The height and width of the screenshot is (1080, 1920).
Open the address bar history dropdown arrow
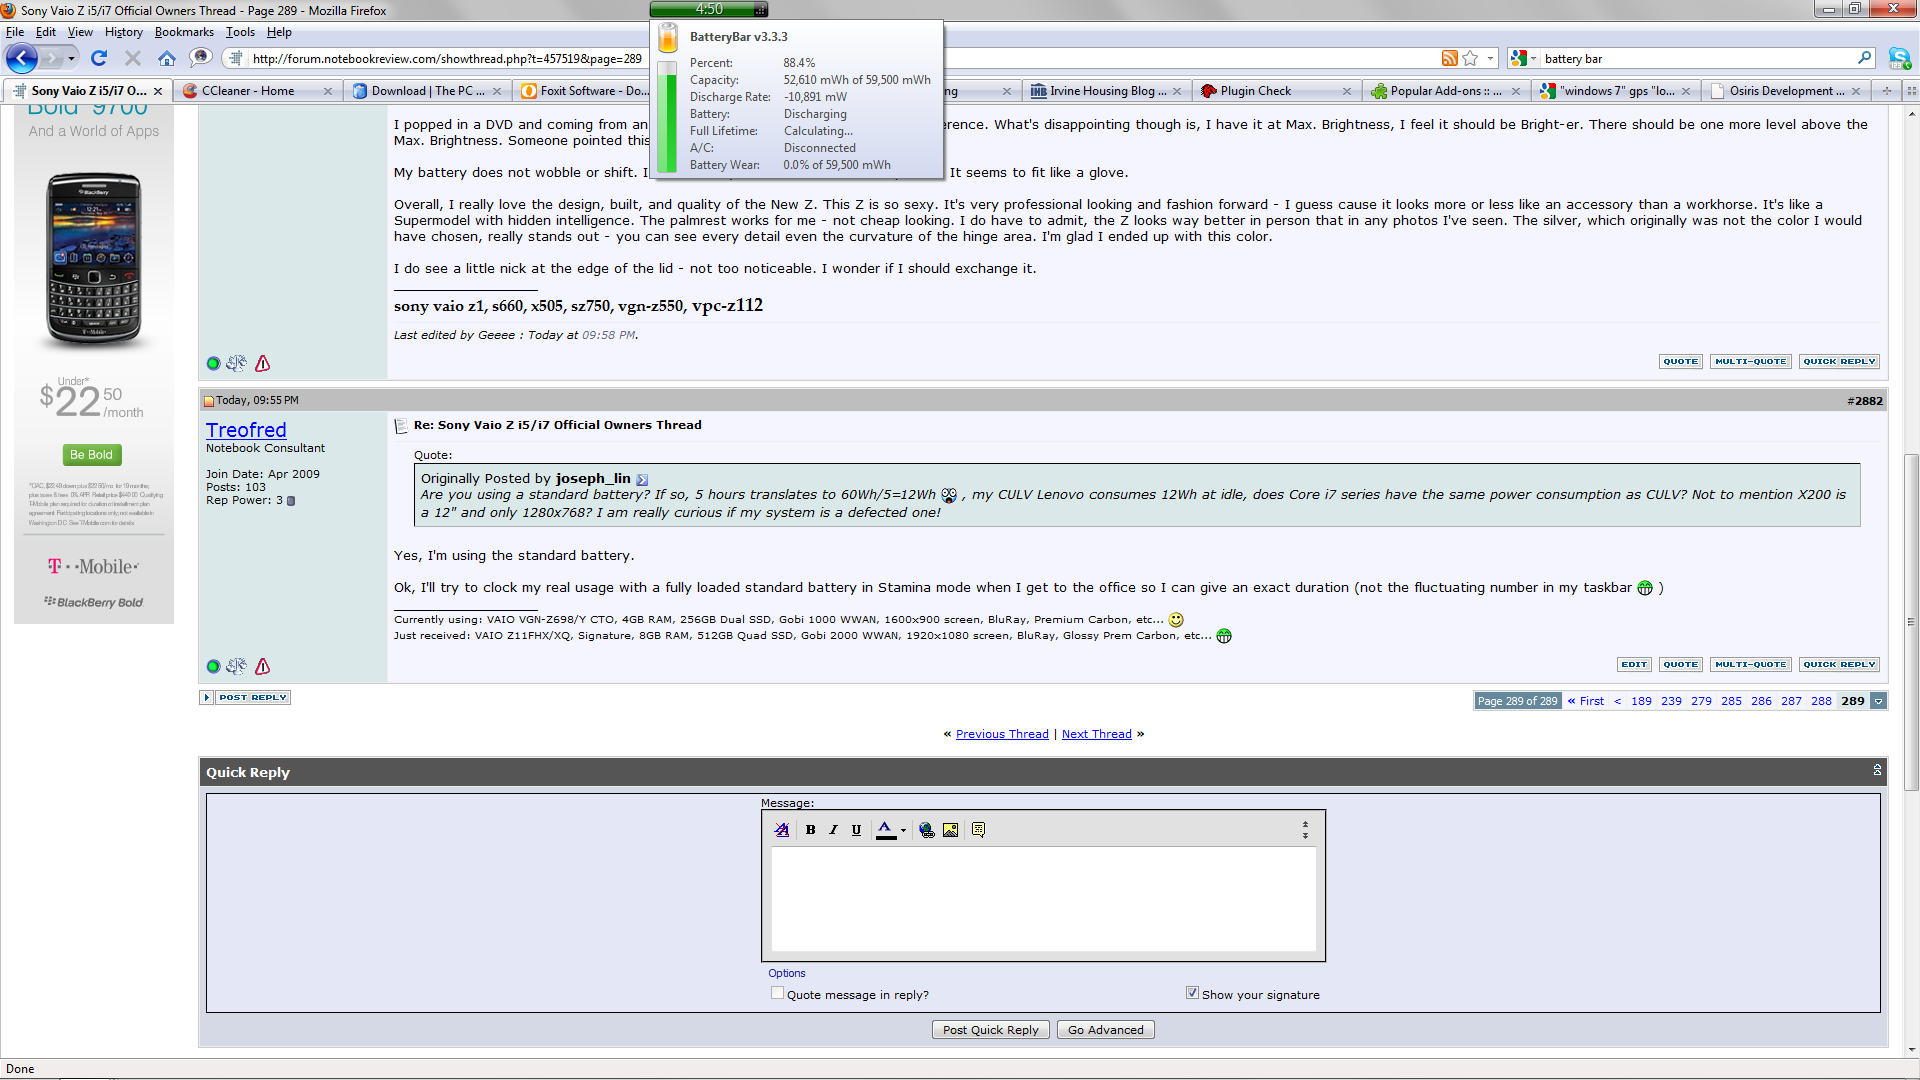click(x=1490, y=58)
